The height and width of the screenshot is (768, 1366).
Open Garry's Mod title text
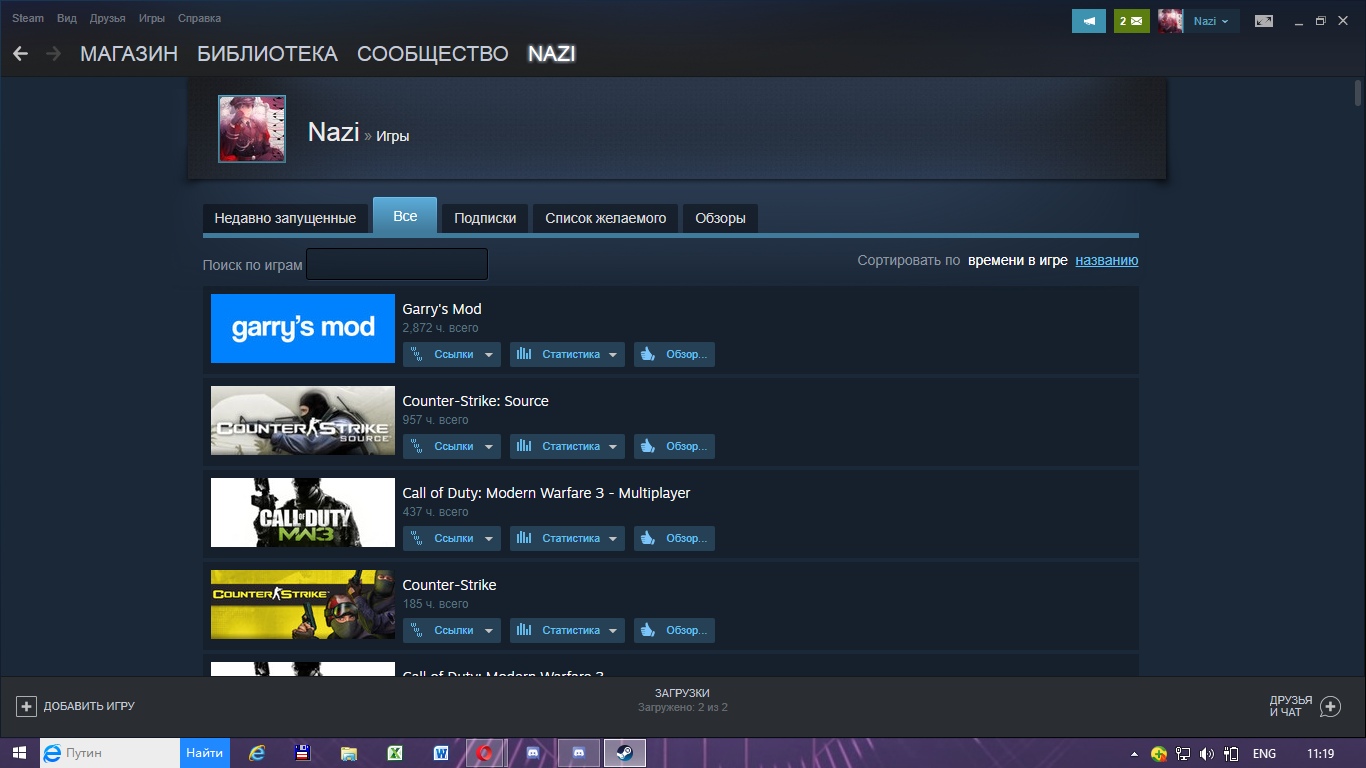tap(442, 309)
